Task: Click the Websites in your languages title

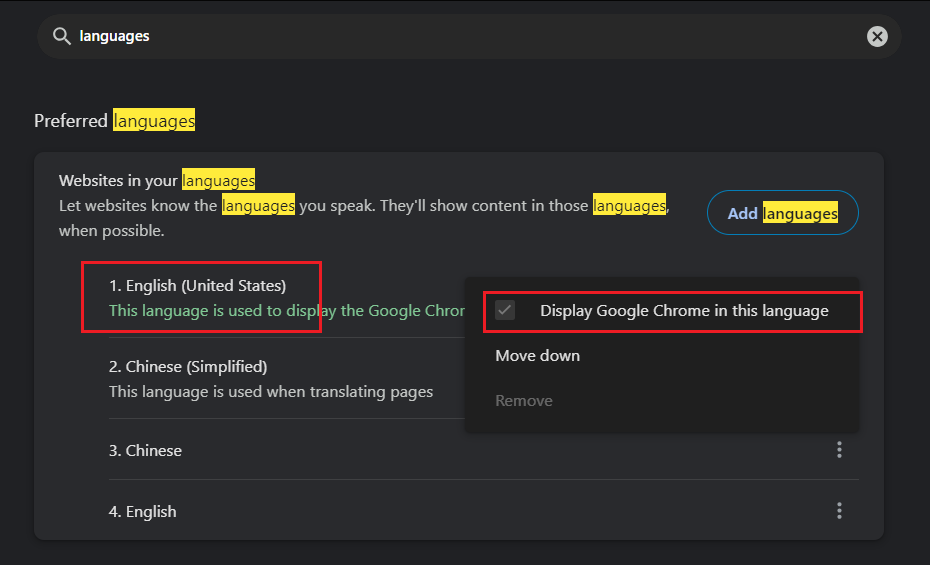Action: click(x=157, y=180)
